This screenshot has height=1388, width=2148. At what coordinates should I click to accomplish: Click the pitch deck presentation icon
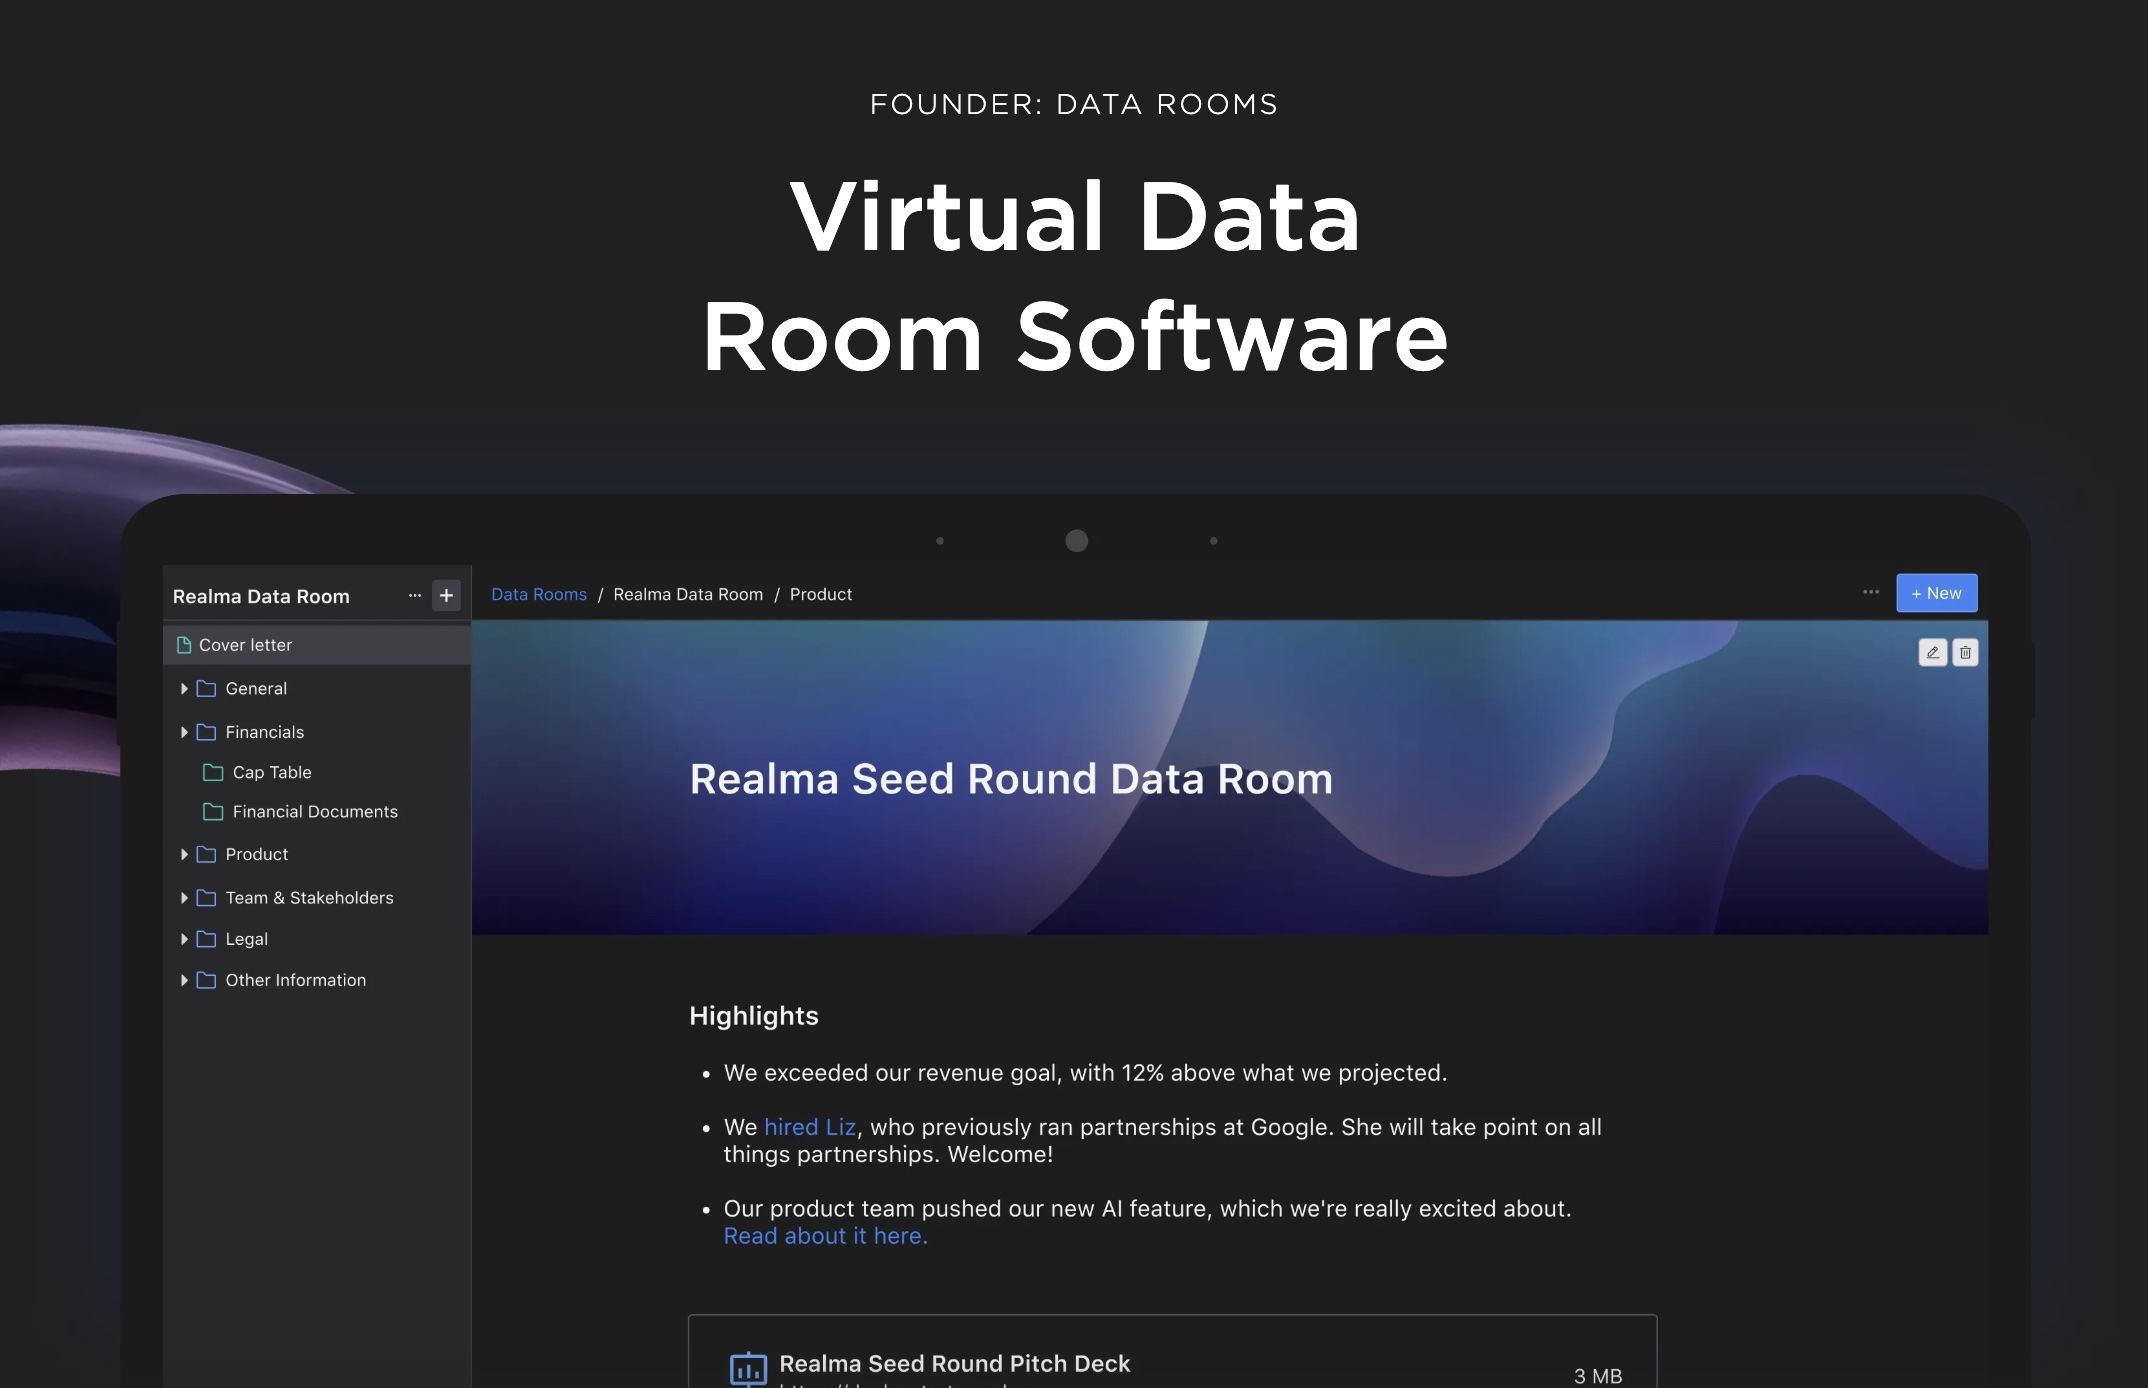tap(748, 1368)
